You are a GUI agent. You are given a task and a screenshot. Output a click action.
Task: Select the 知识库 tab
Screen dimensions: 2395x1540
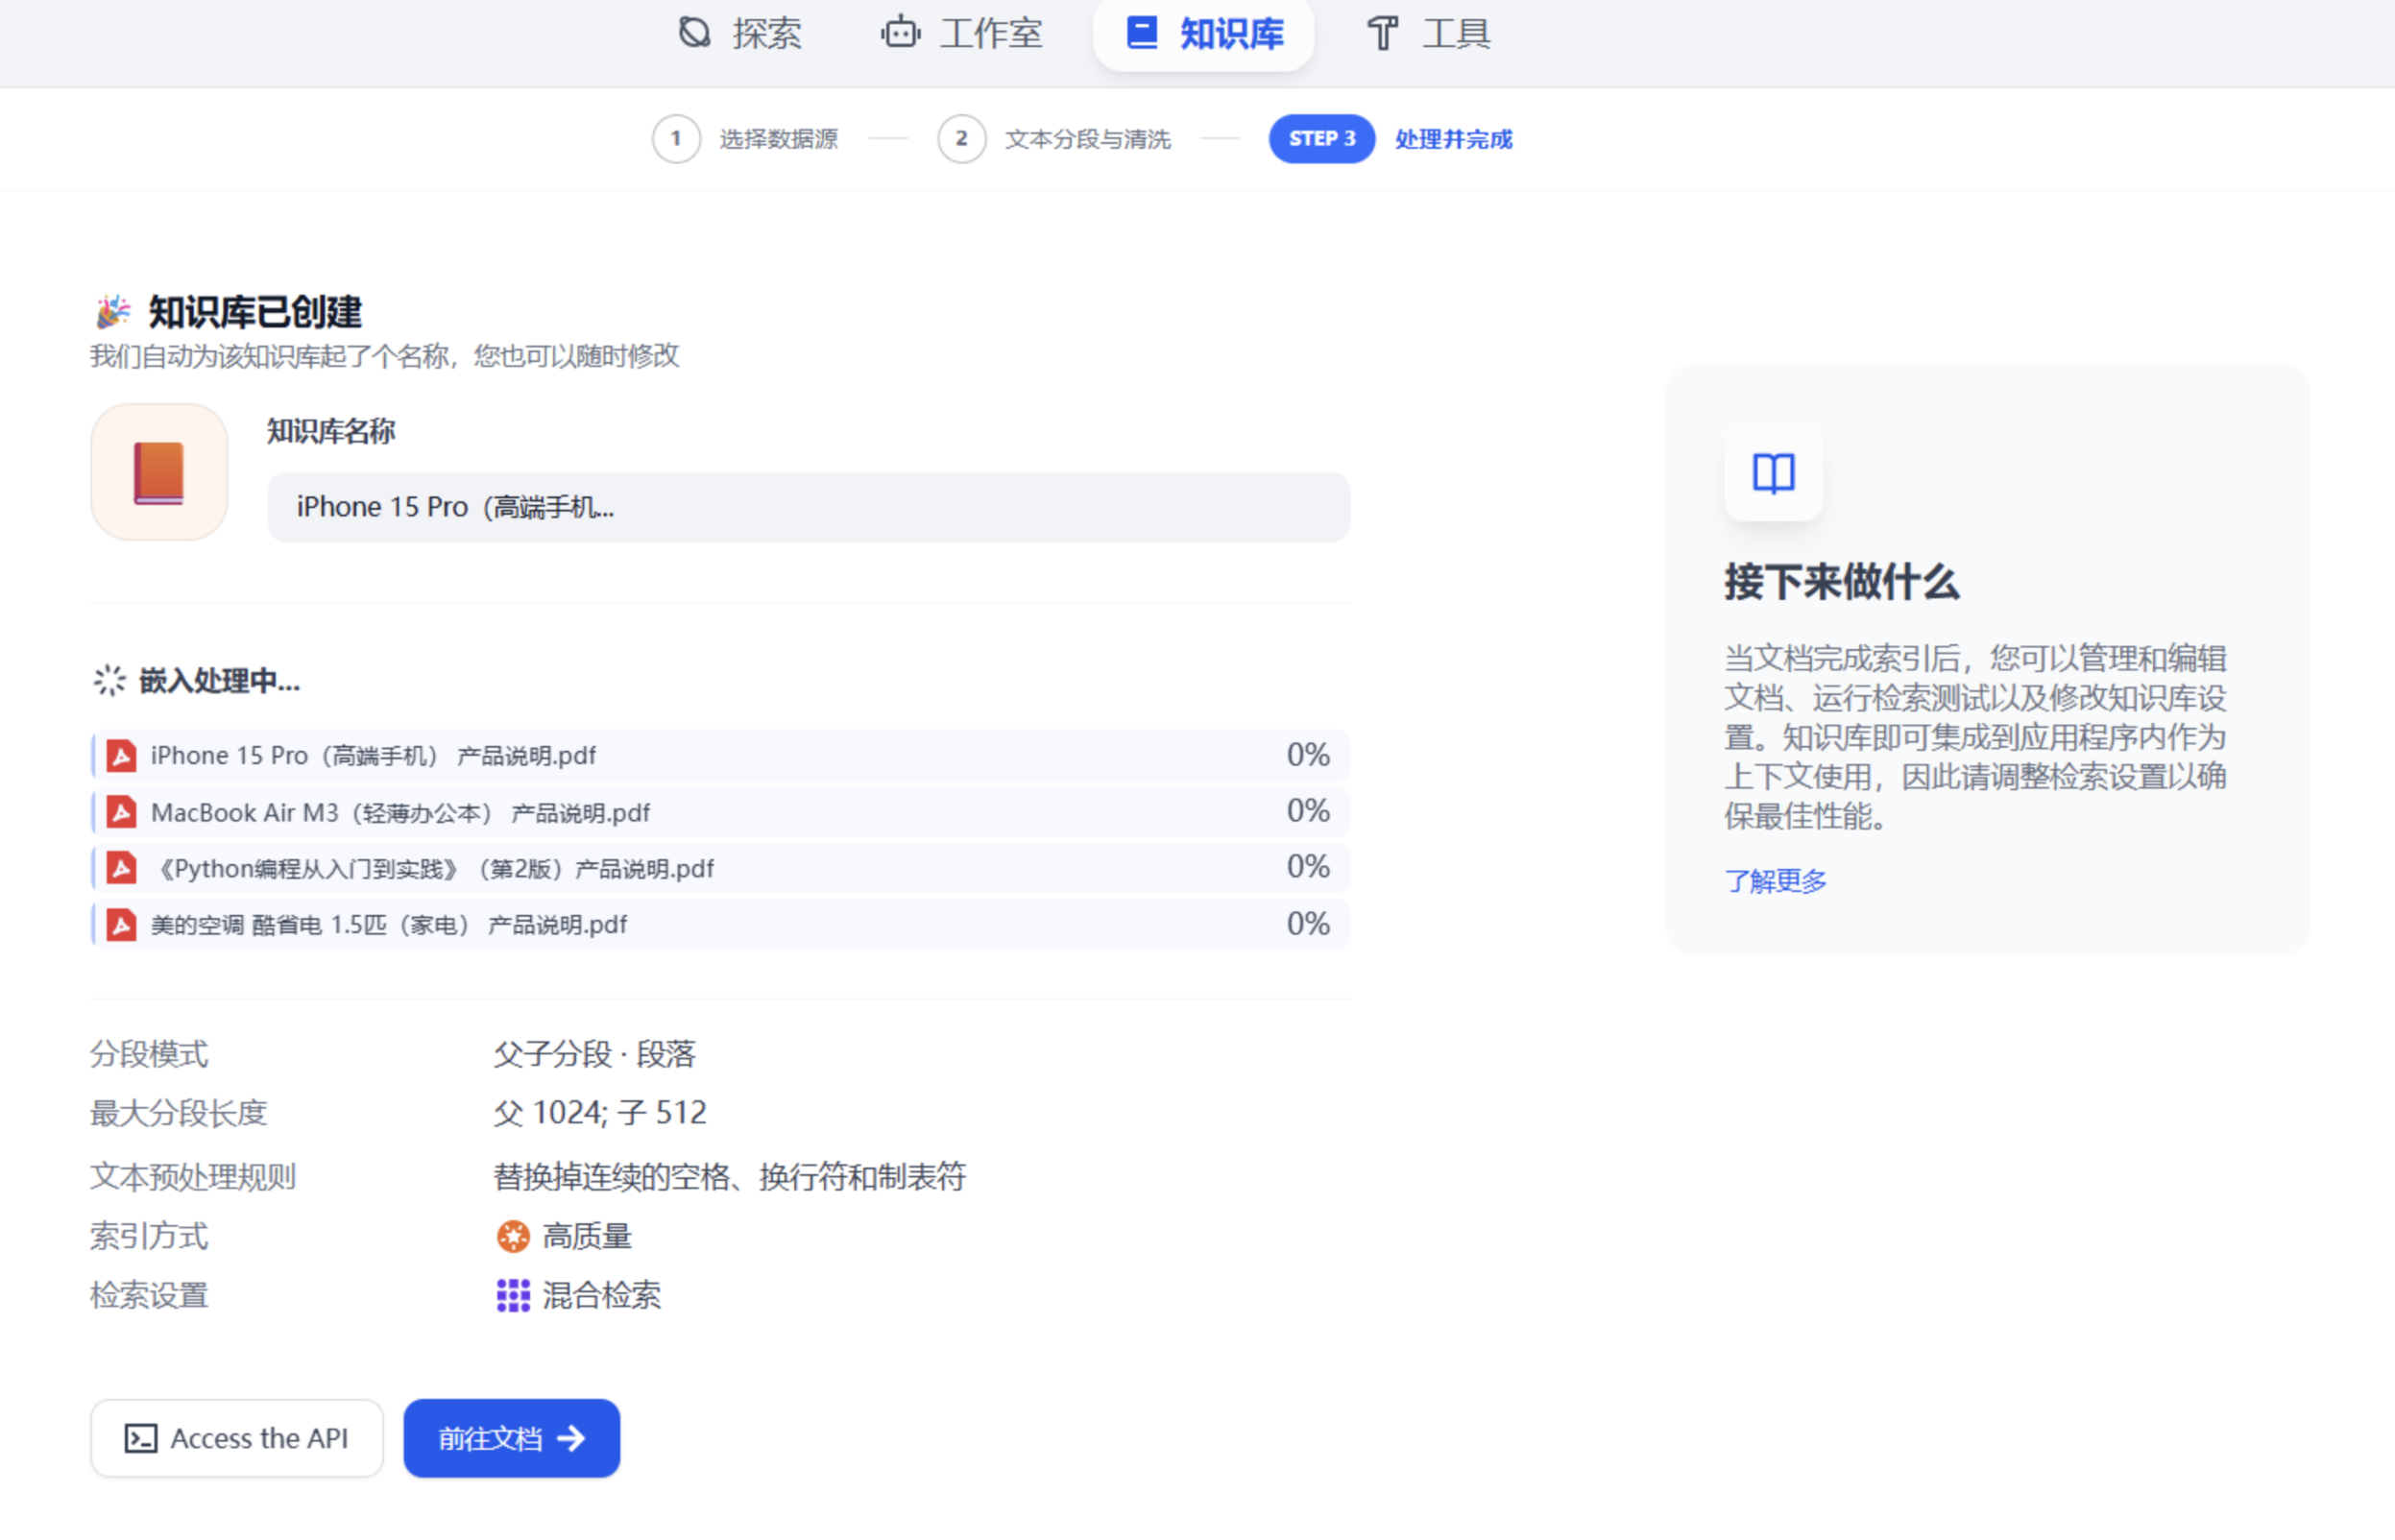pyautogui.click(x=1204, y=34)
